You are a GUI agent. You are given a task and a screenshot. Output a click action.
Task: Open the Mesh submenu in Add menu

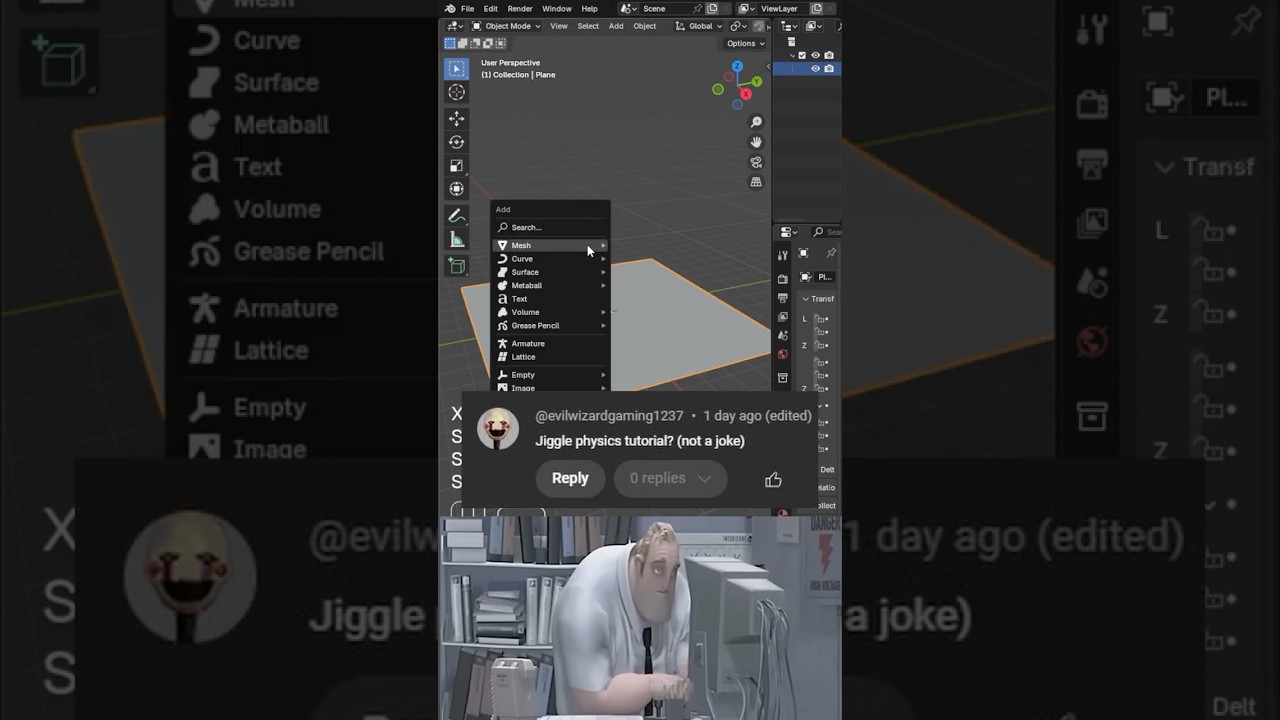[x=551, y=245]
